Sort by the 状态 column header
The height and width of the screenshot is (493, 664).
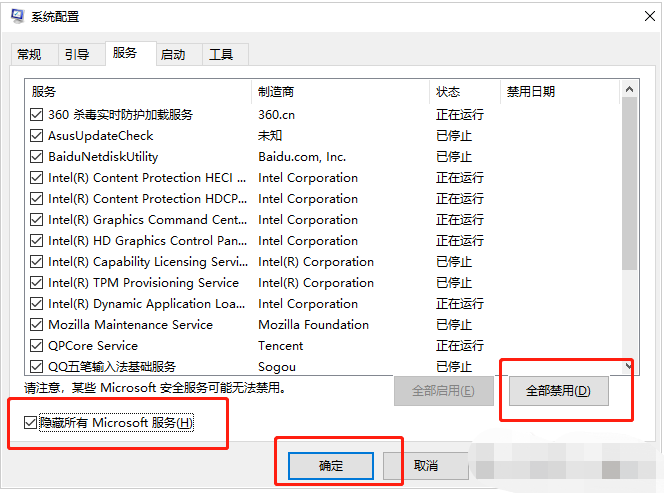pos(465,91)
